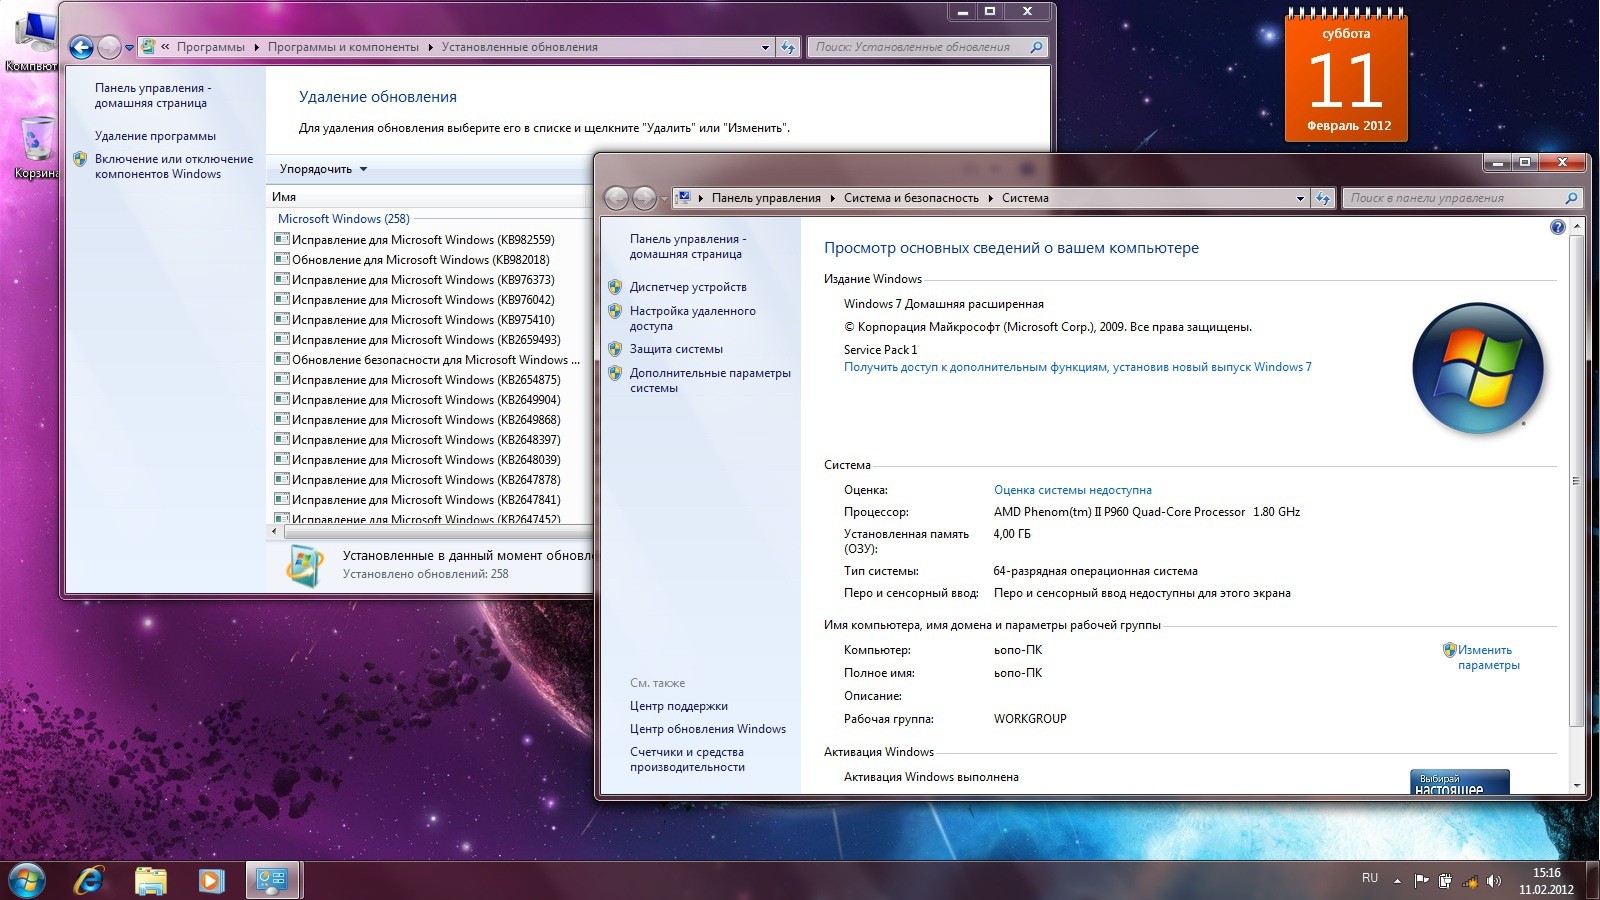The width and height of the screenshot is (1600, 900).
Task: Click the scroll-down arrow in System window
Action: click(1577, 786)
